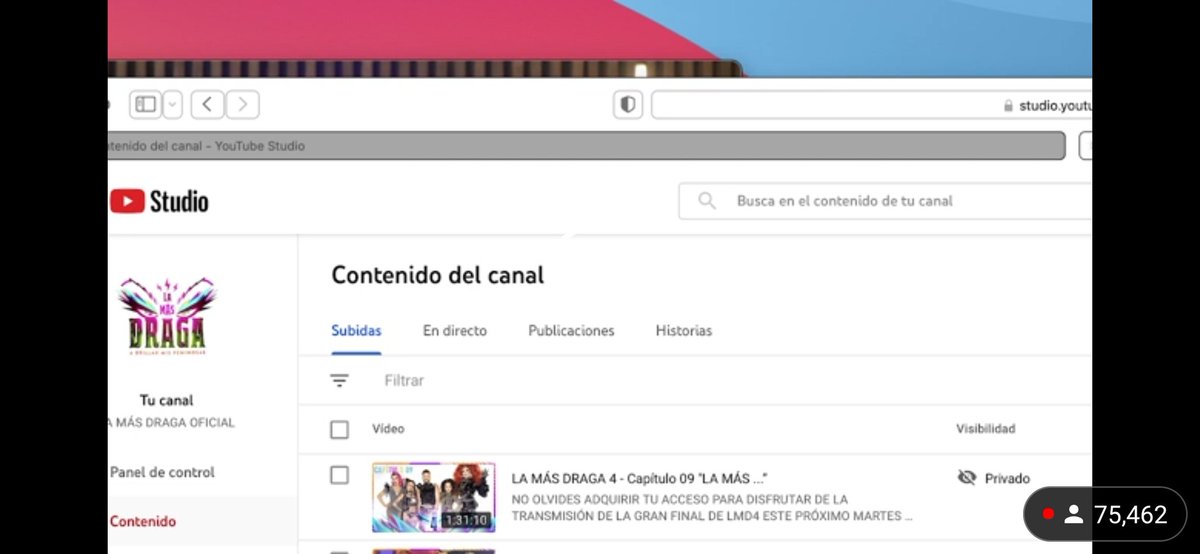The height and width of the screenshot is (554, 1200).
Task: Open the Publicaciones tab
Action: 571,331
